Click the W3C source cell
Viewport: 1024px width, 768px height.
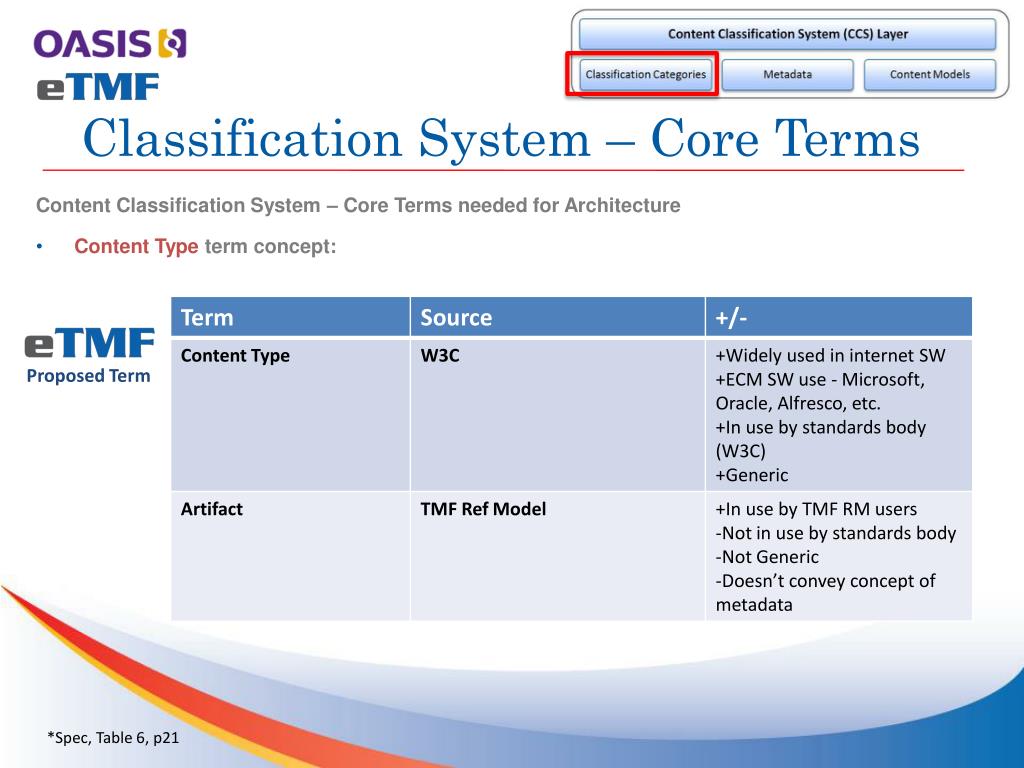pyautogui.click(x=558, y=415)
